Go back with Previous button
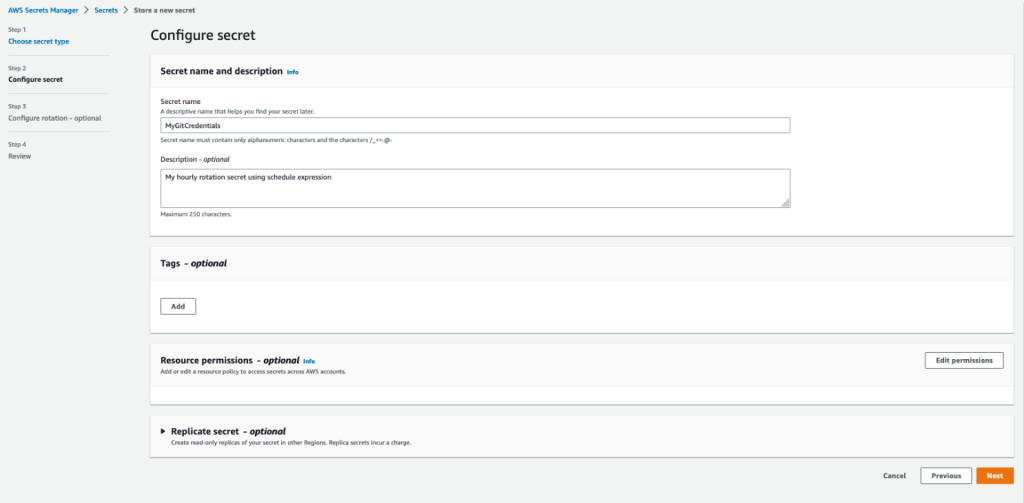 click(x=946, y=476)
